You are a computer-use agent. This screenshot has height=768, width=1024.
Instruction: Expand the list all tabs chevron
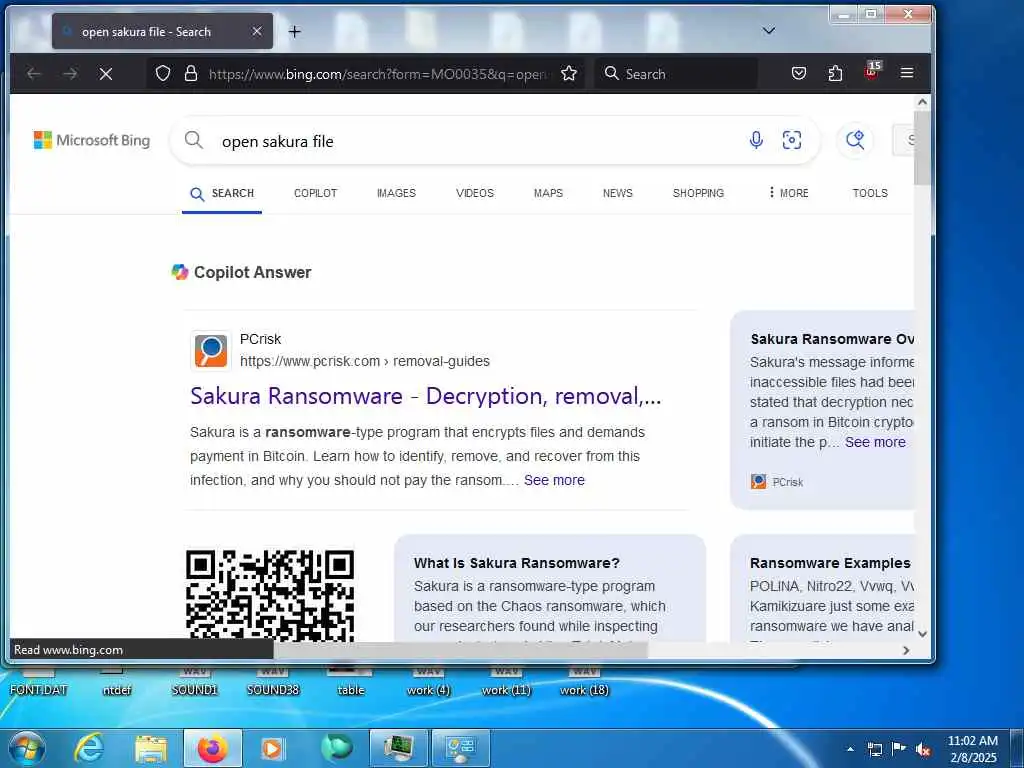pyautogui.click(x=769, y=31)
